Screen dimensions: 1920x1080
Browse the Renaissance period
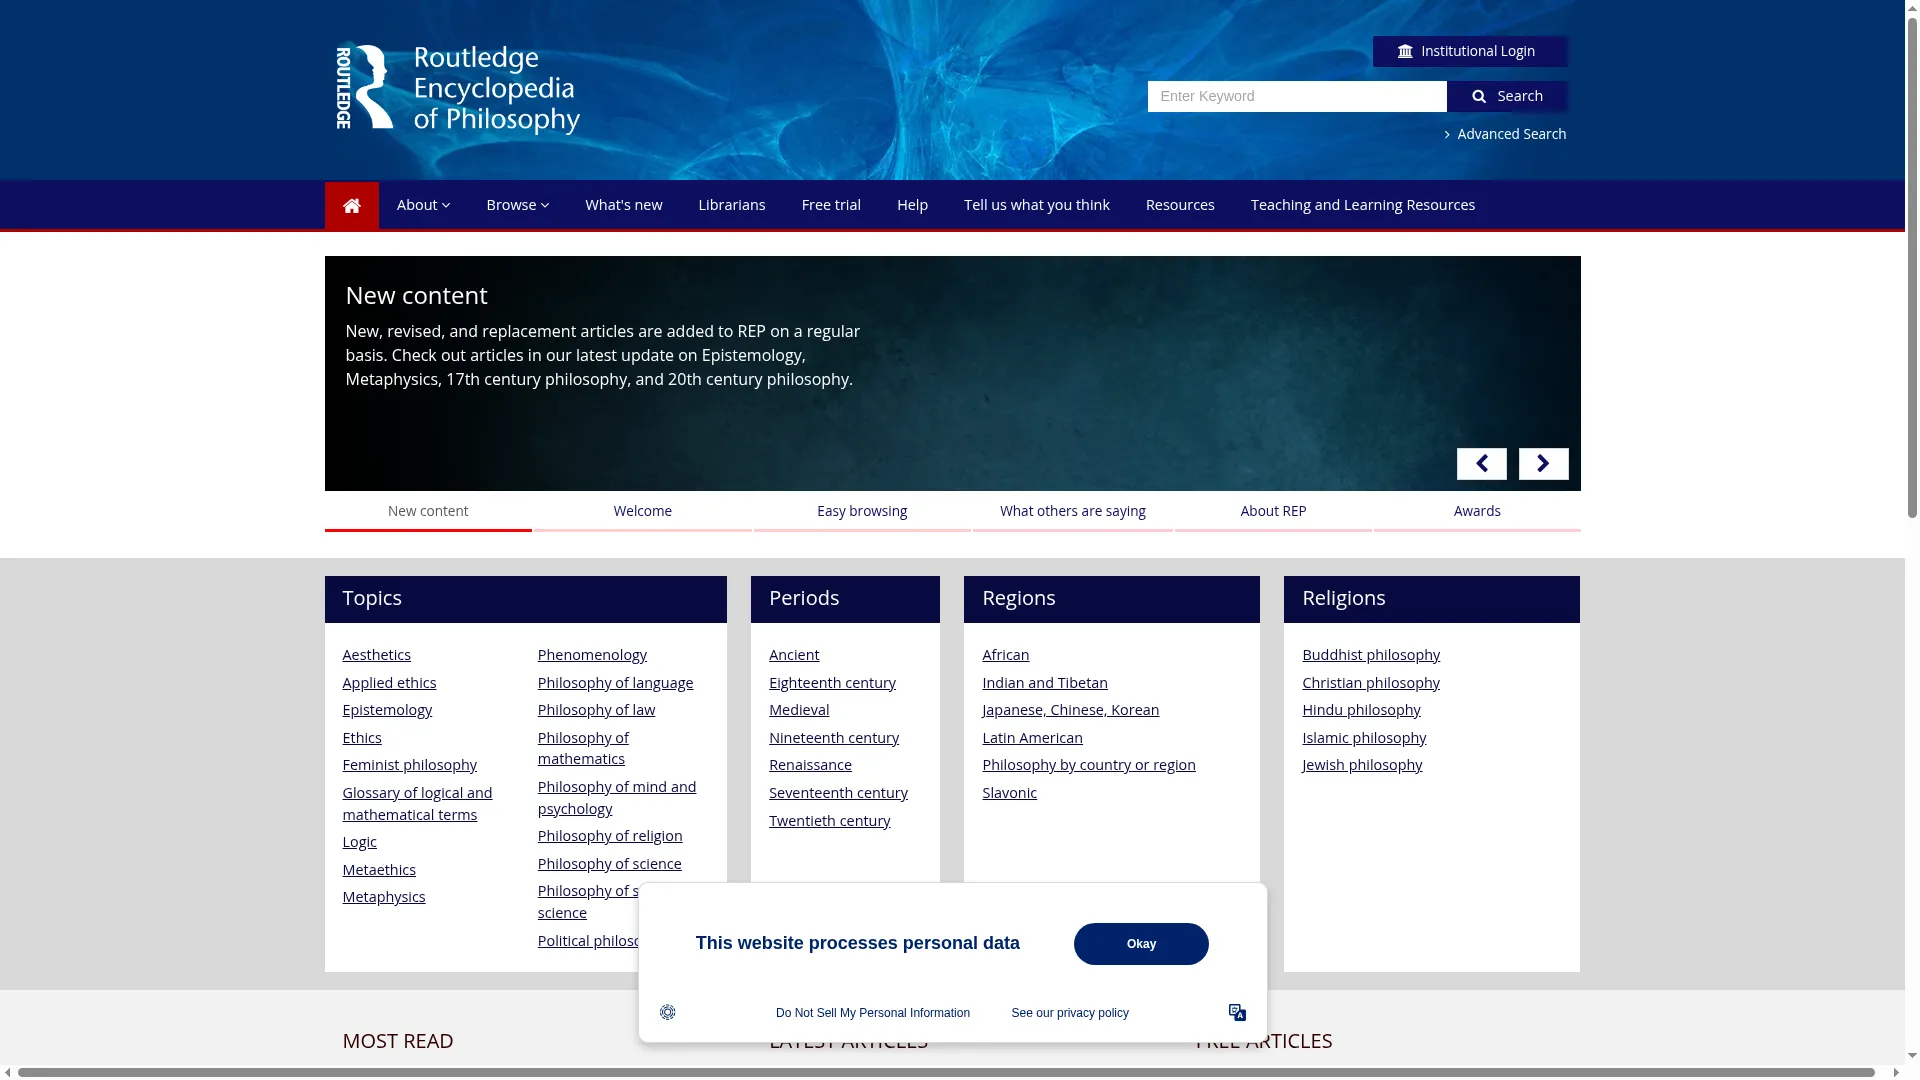click(810, 765)
